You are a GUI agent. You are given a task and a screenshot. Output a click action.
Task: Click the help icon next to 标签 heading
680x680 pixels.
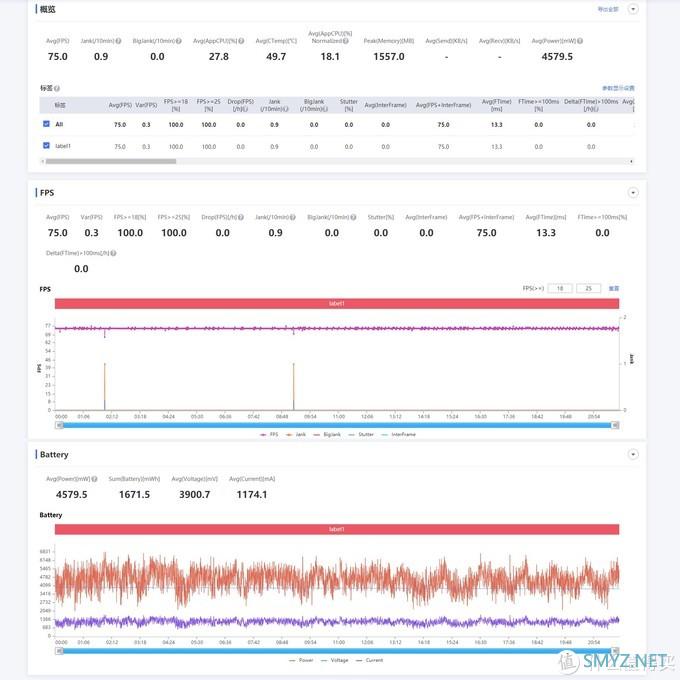pyautogui.click(x=57, y=88)
